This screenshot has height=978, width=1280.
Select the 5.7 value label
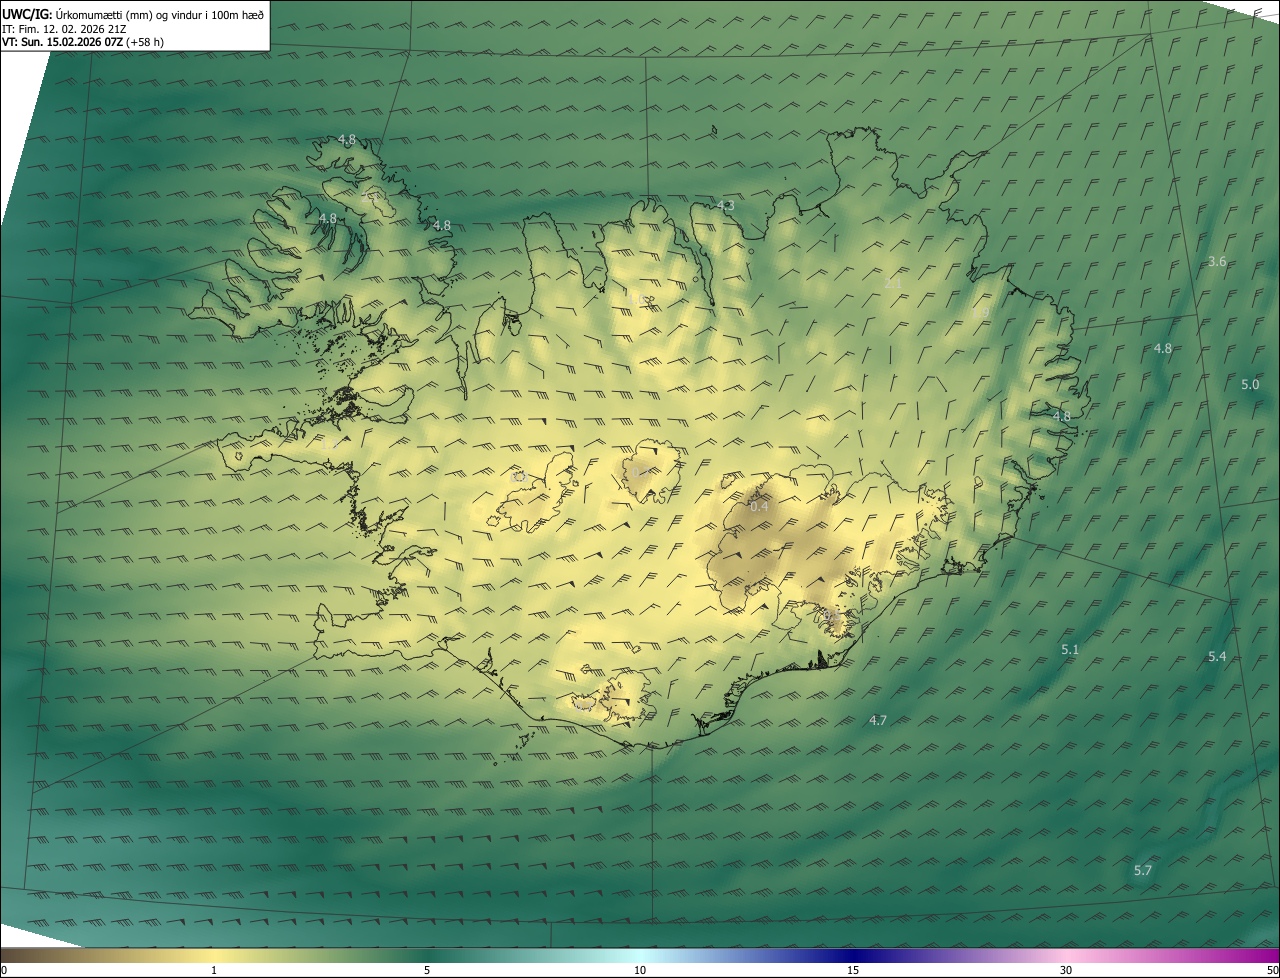pyautogui.click(x=1143, y=871)
